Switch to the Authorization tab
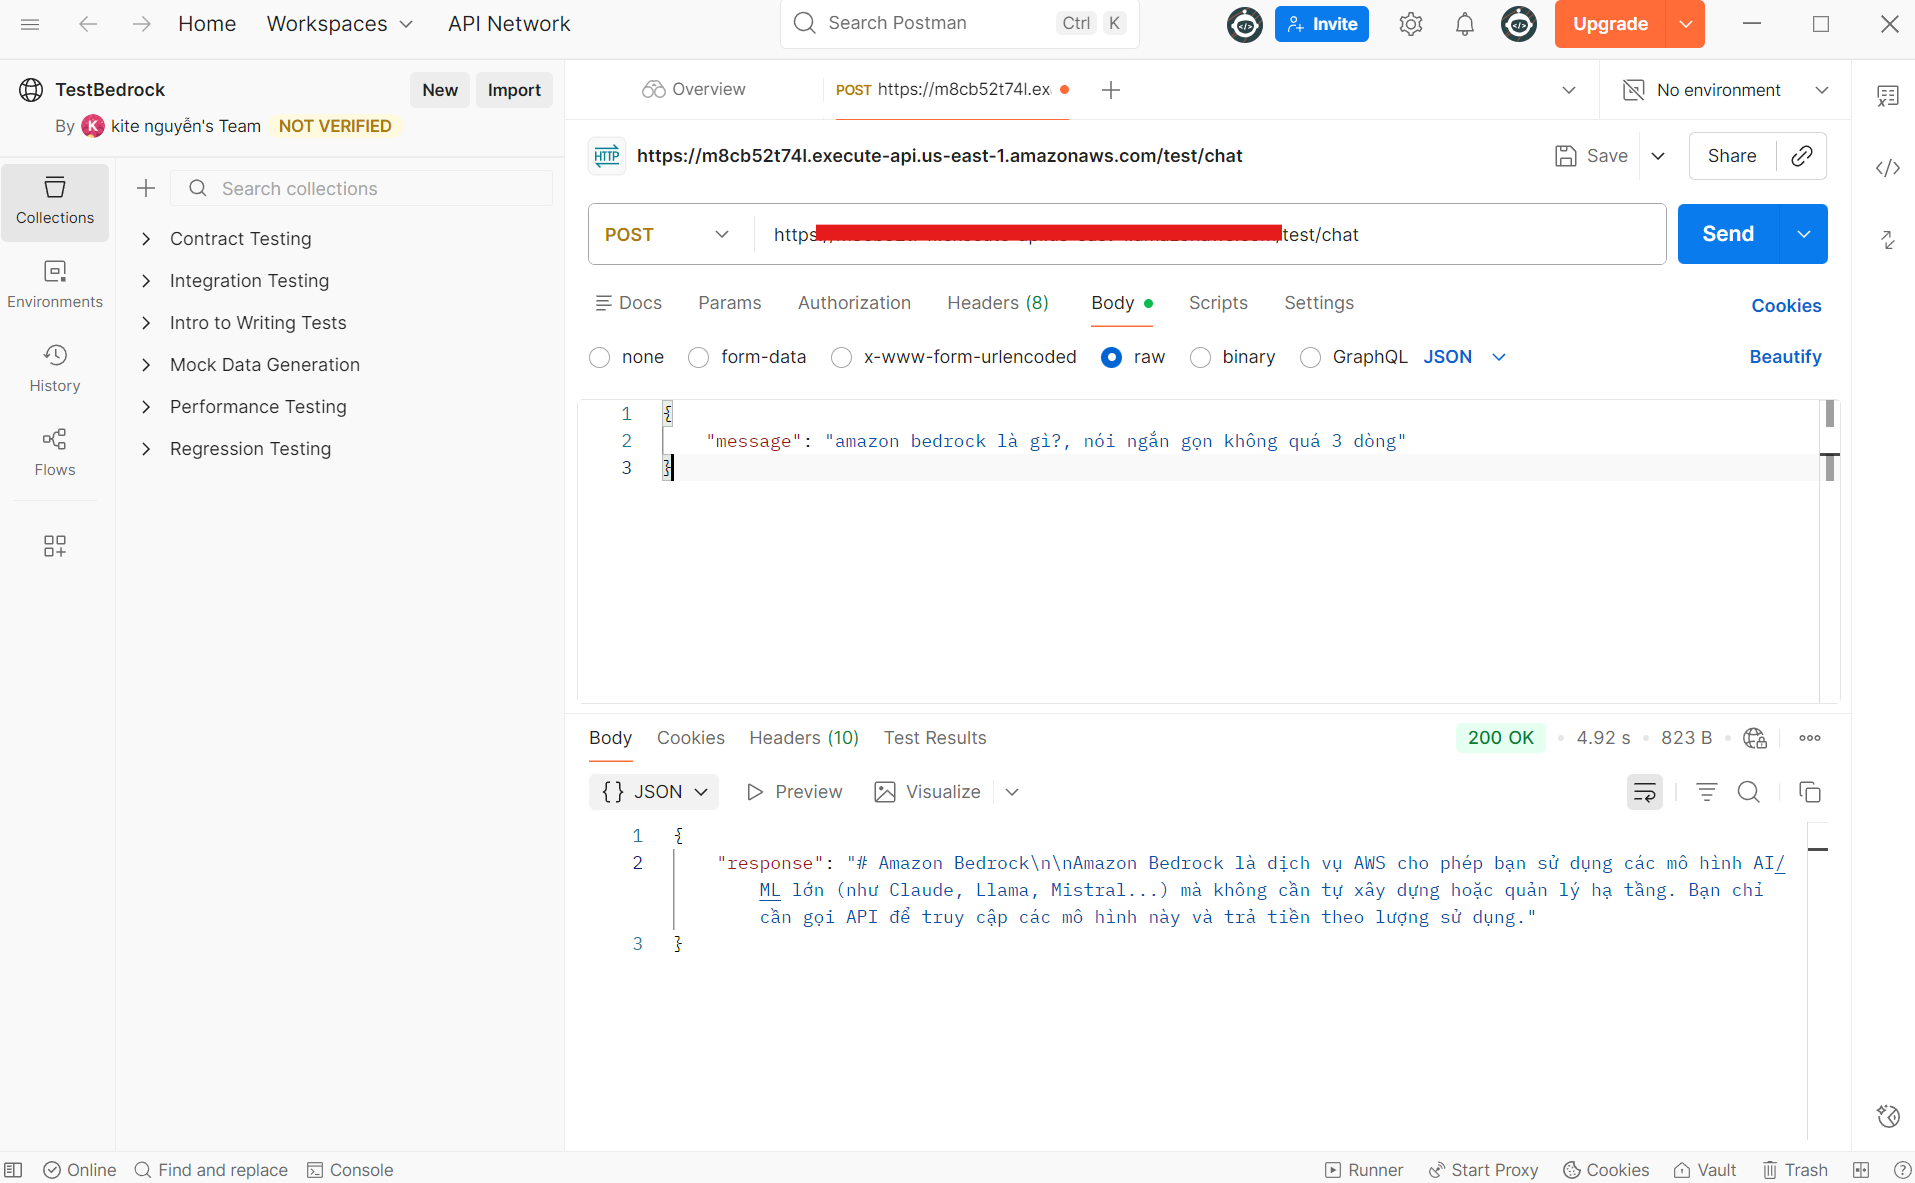This screenshot has width=1915, height=1183. (854, 303)
